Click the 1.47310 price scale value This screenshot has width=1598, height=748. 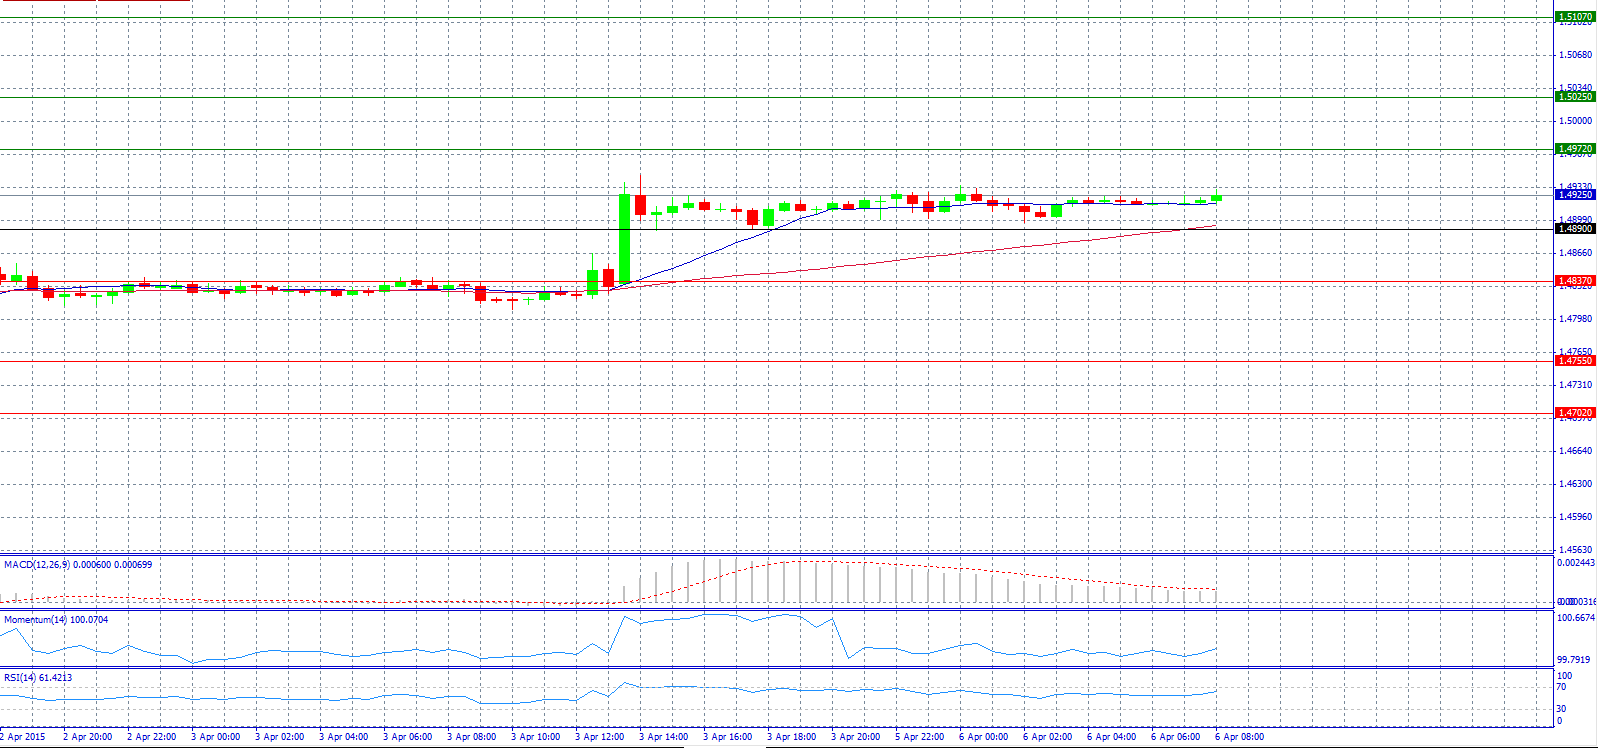(1576, 385)
